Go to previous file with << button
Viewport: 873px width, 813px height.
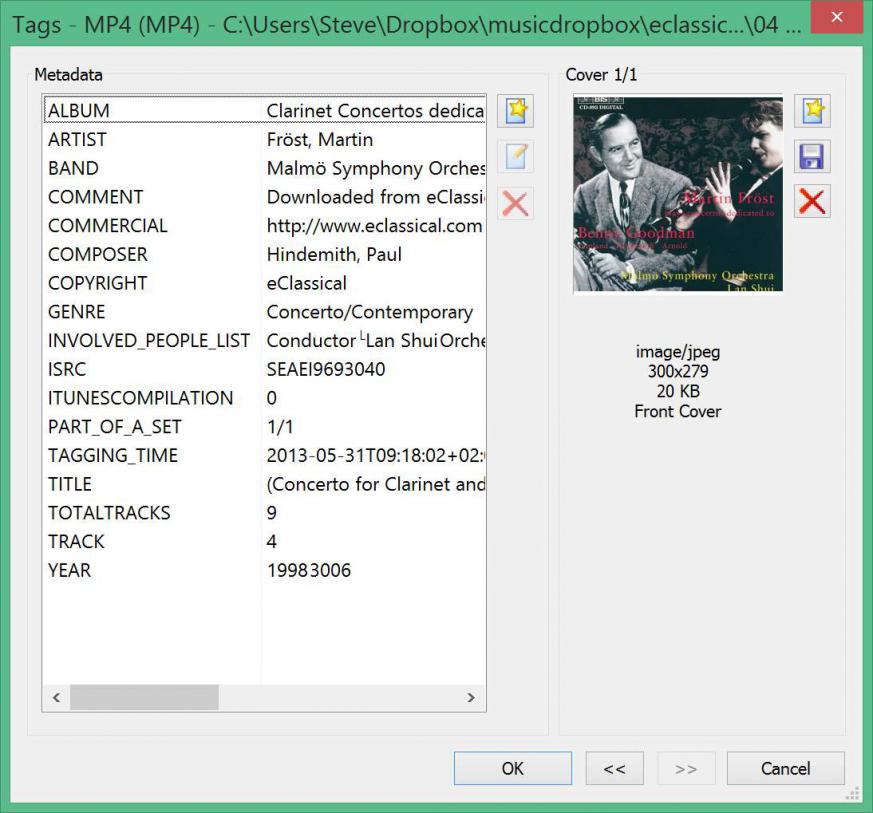pyautogui.click(x=614, y=768)
